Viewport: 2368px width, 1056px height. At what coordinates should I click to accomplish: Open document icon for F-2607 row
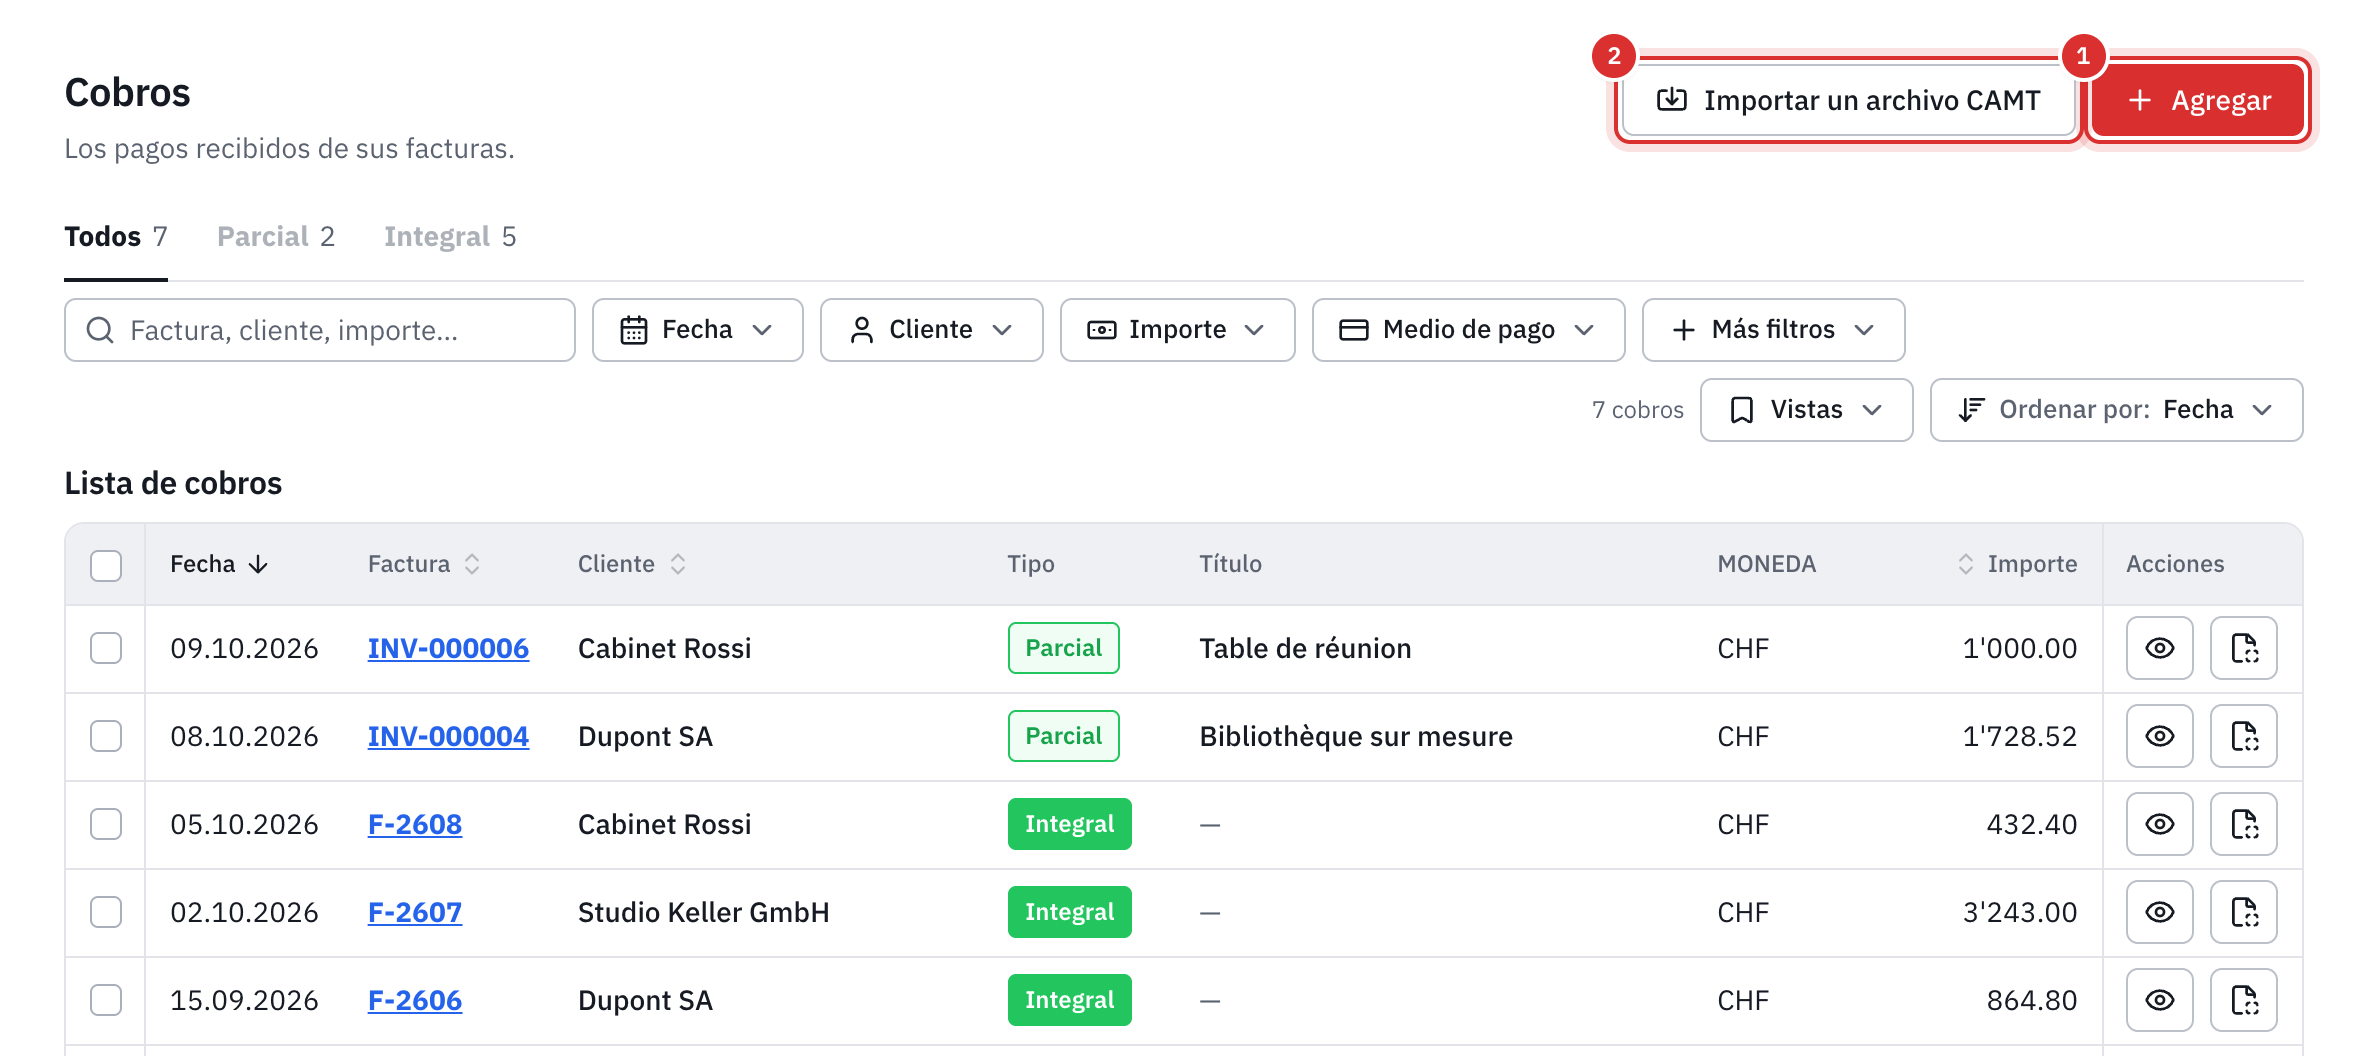point(2243,912)
